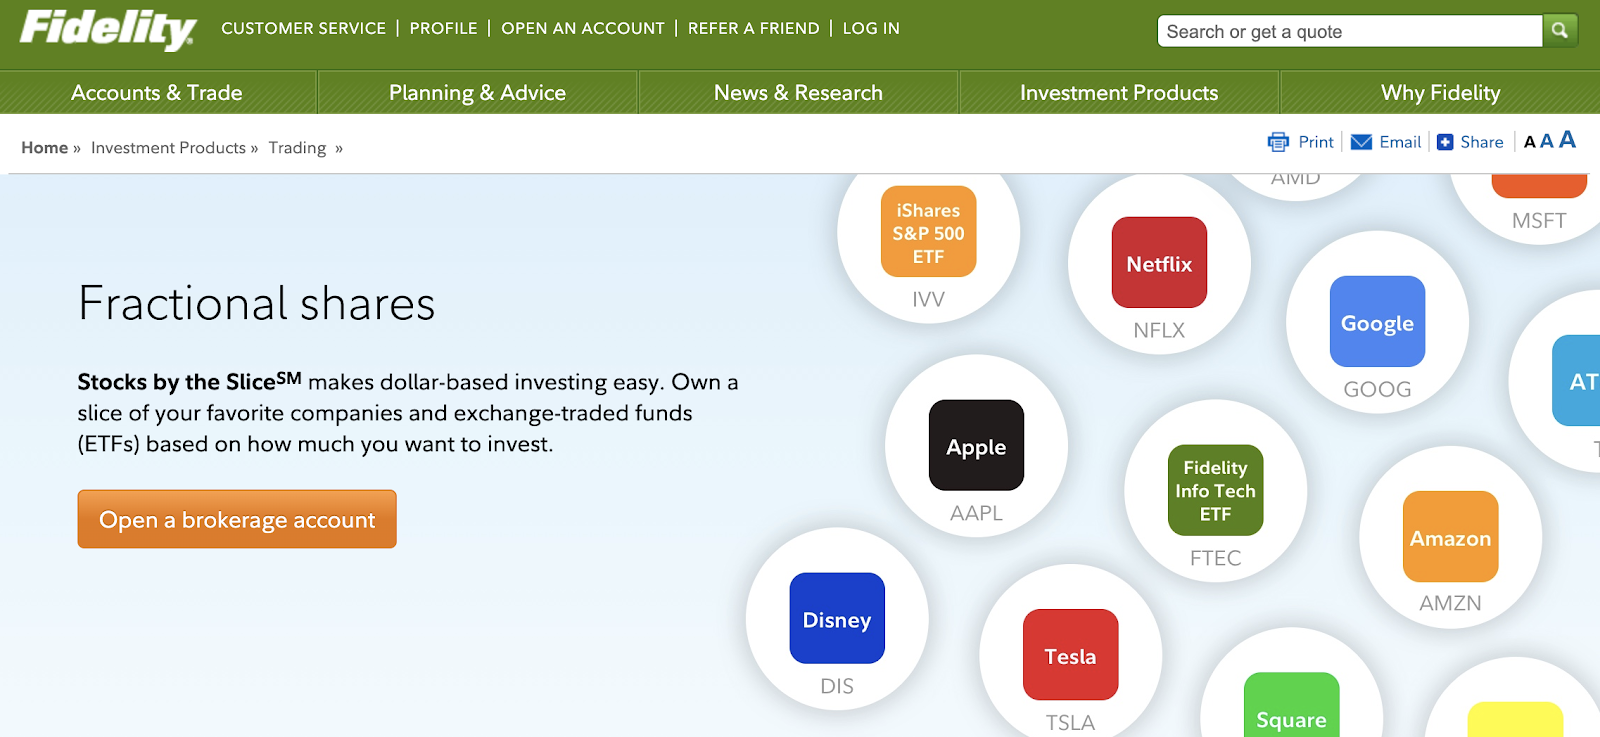Click the orange Microsoft tile above MSFT
The width and height of the screenshot is (1600, 737).
tap(1539, 186)
